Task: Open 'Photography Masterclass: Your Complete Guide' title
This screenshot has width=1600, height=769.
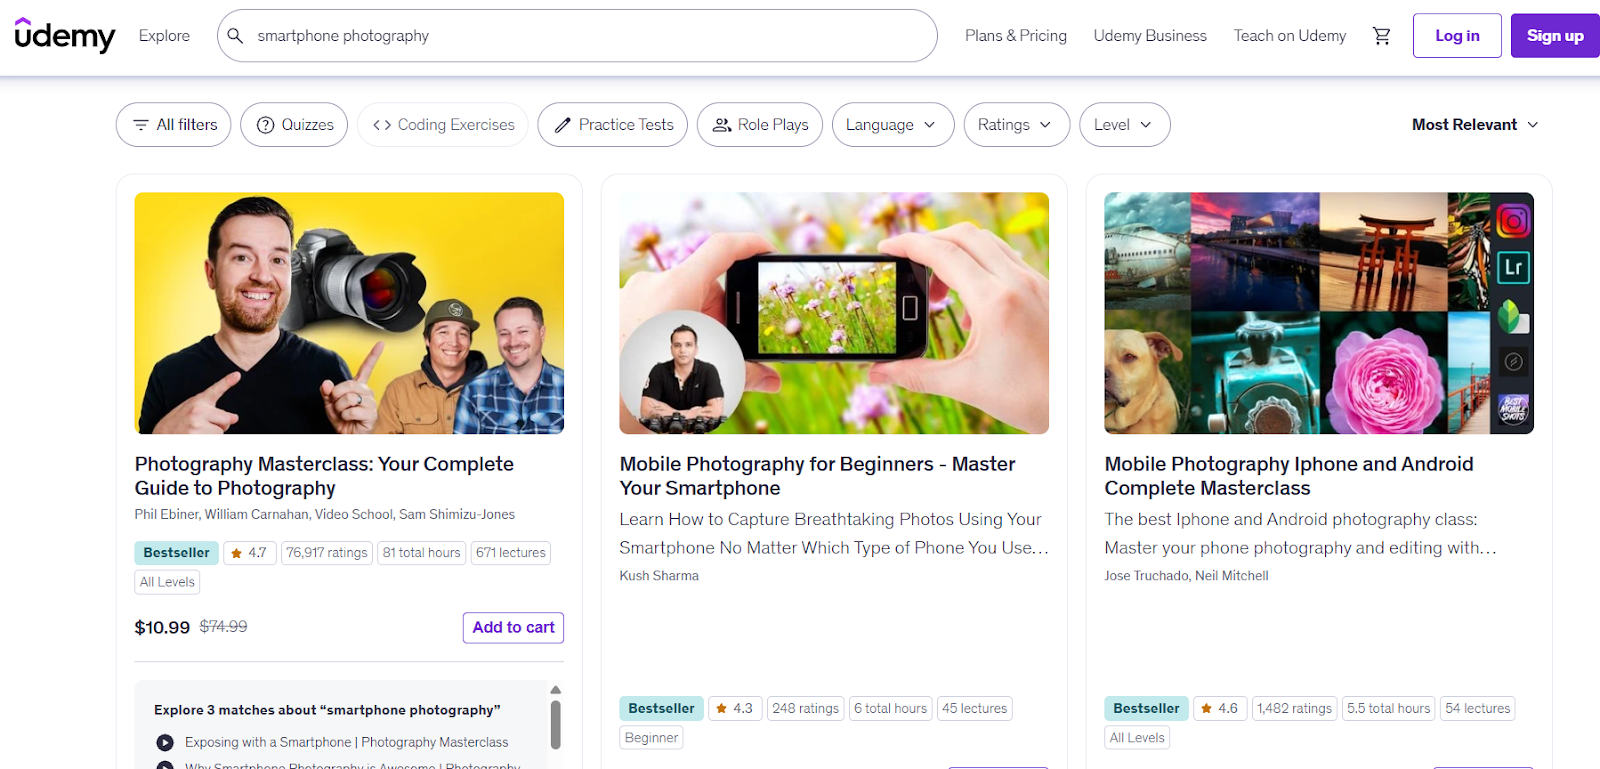Action: click(324, 476)
